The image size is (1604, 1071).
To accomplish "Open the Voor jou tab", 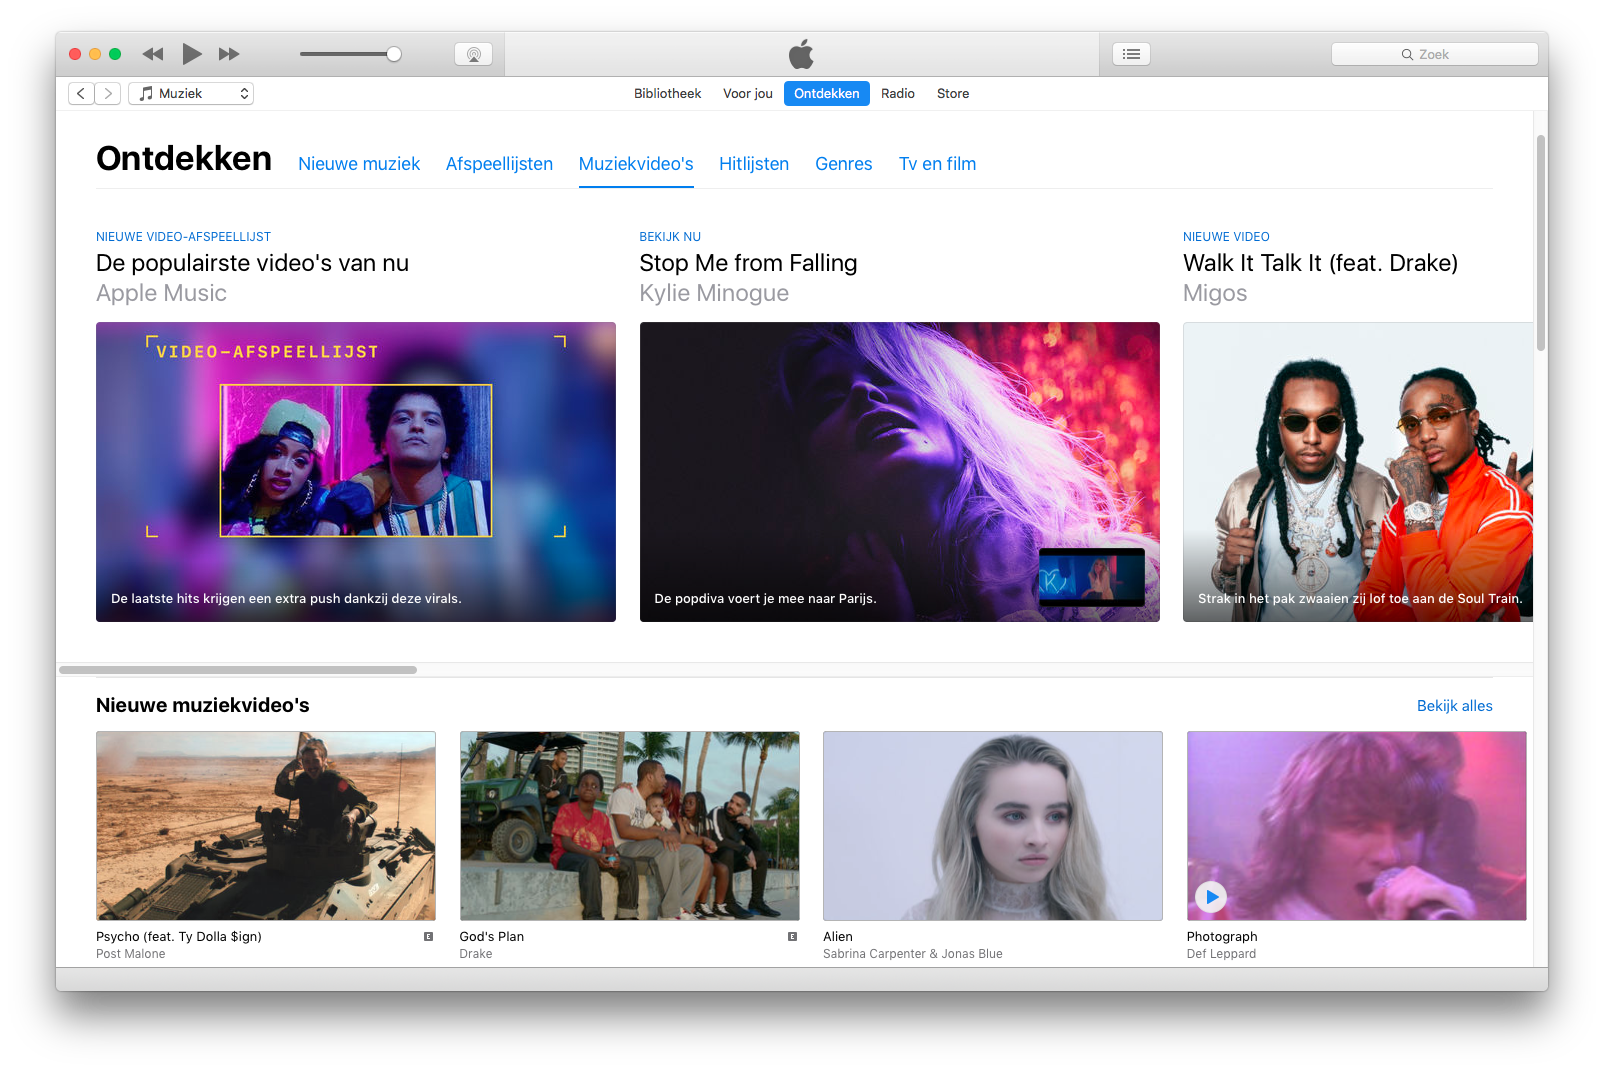I will click(748, 93).
